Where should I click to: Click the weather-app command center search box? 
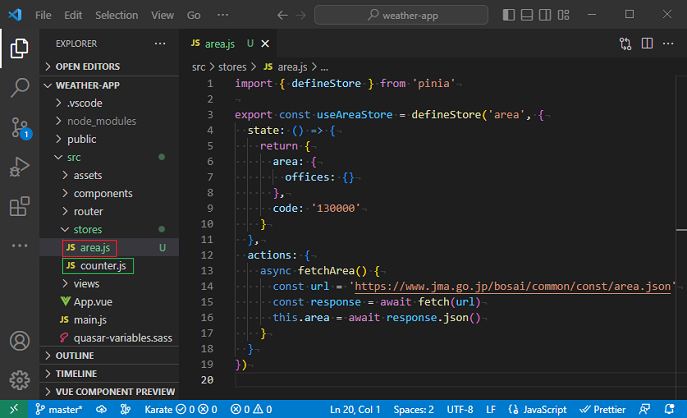point(401,15)
